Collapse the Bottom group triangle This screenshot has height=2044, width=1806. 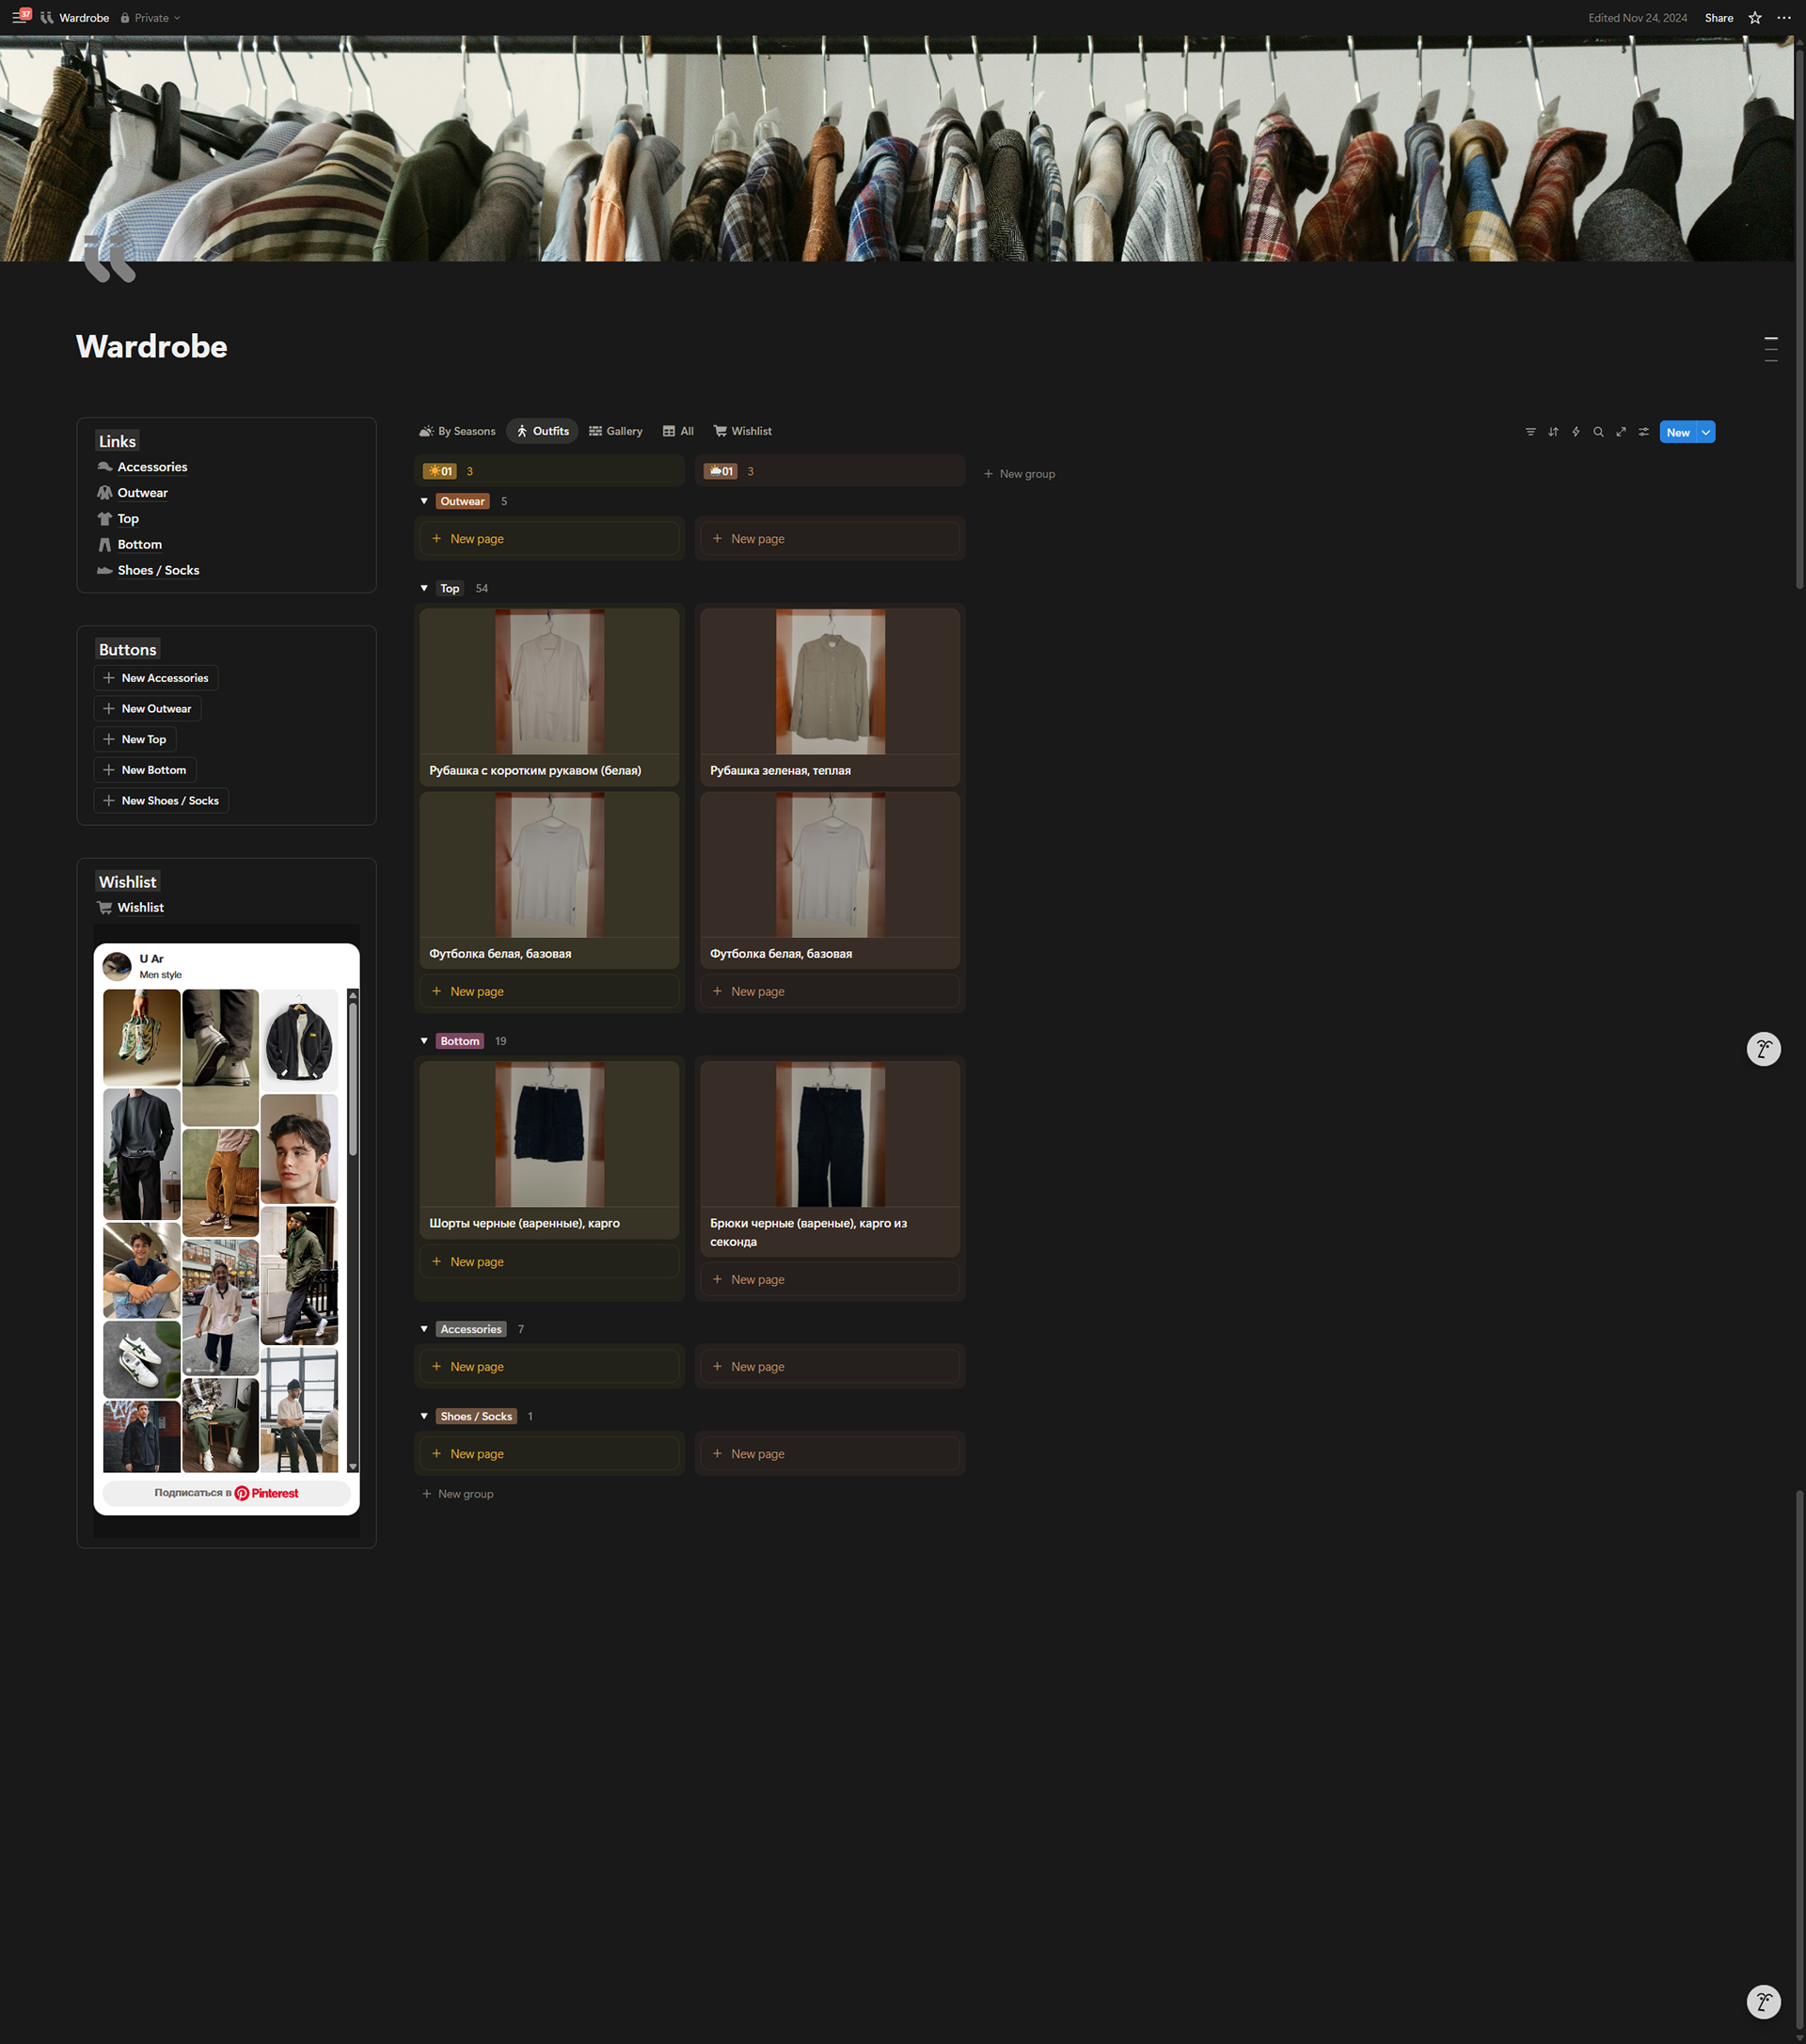[424, 1041]
